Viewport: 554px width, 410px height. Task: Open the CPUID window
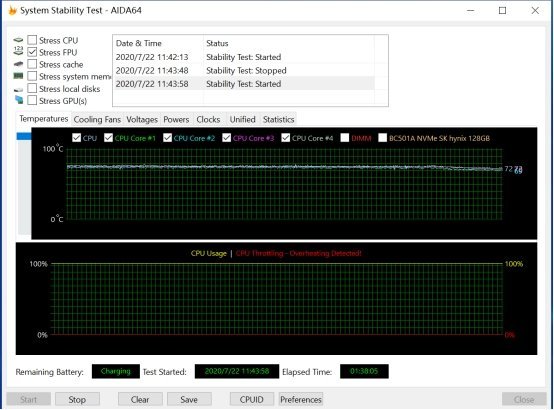(252, 399)
